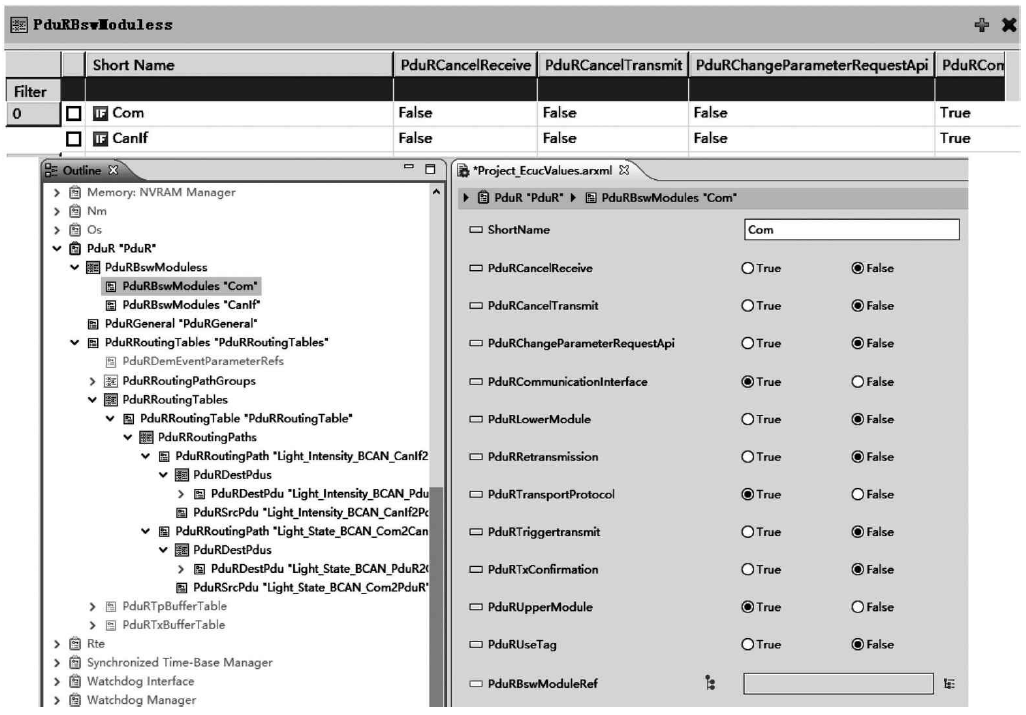Click the PduRDemEventParameterRefs icon
This screenshot has width=1026, height=715.
click(111, 362)
